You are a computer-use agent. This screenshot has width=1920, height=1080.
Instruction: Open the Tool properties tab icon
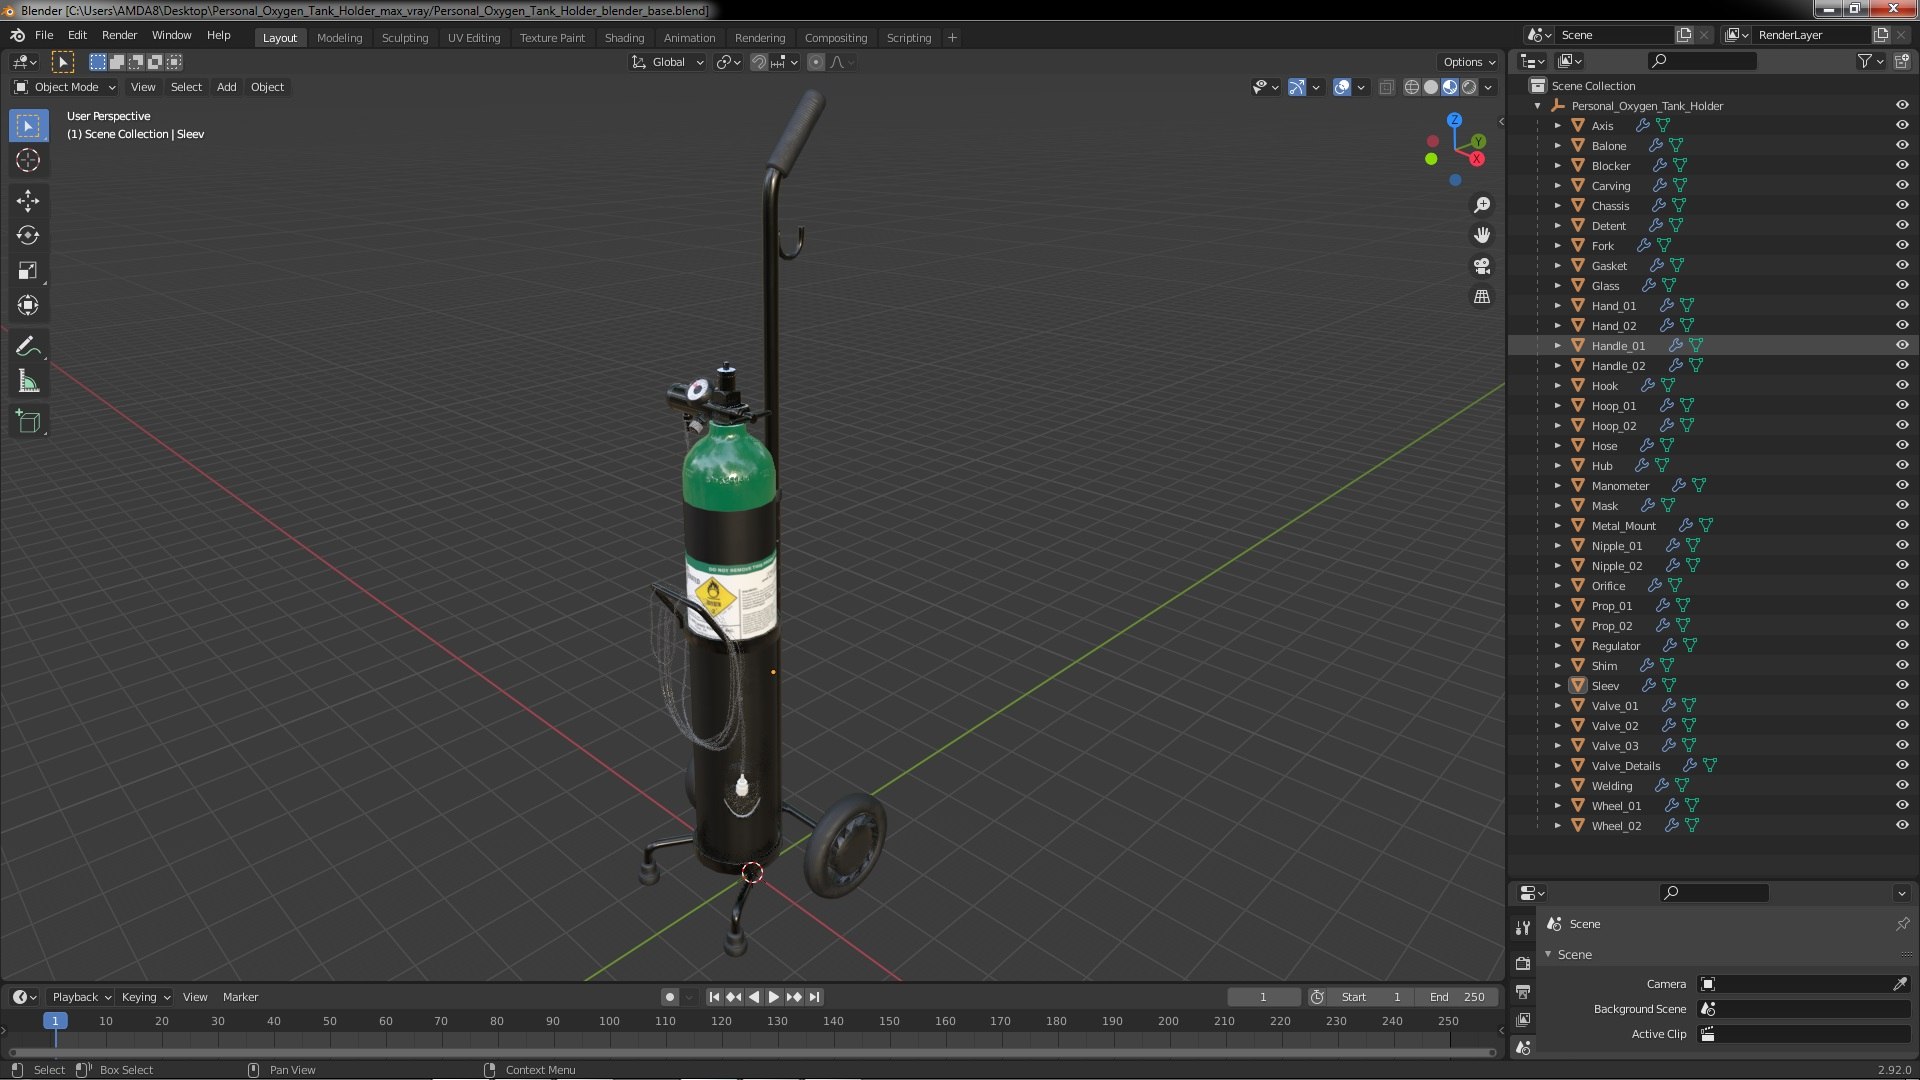point(1523,928)
